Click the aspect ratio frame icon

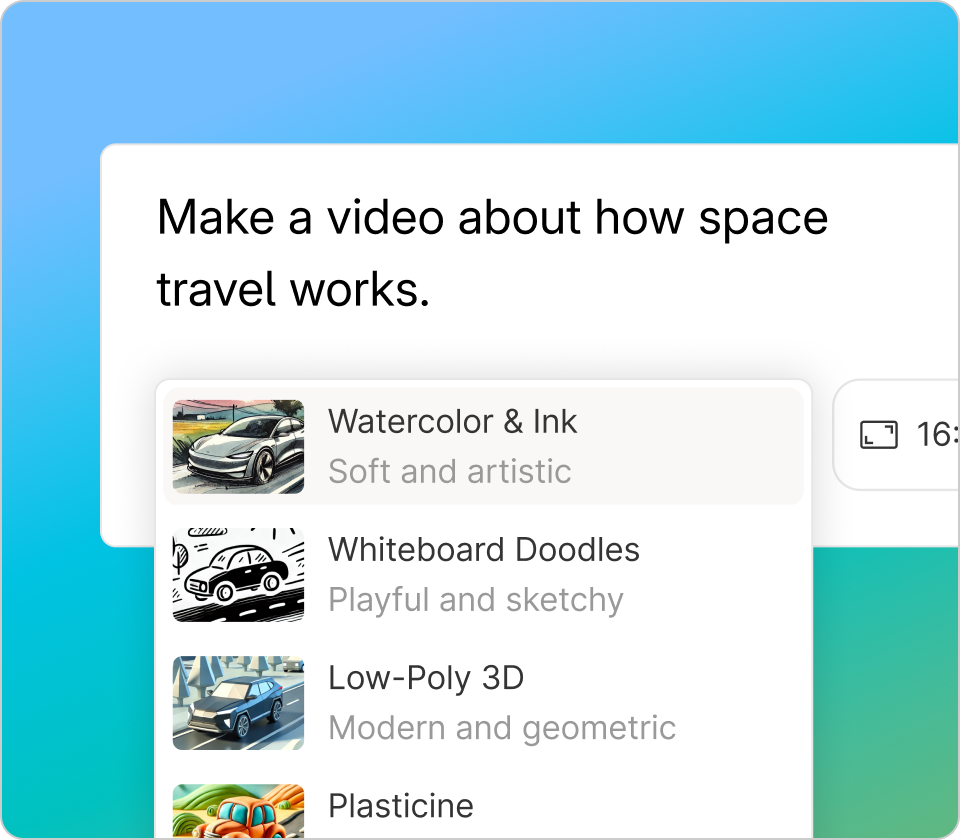[879, 435]
